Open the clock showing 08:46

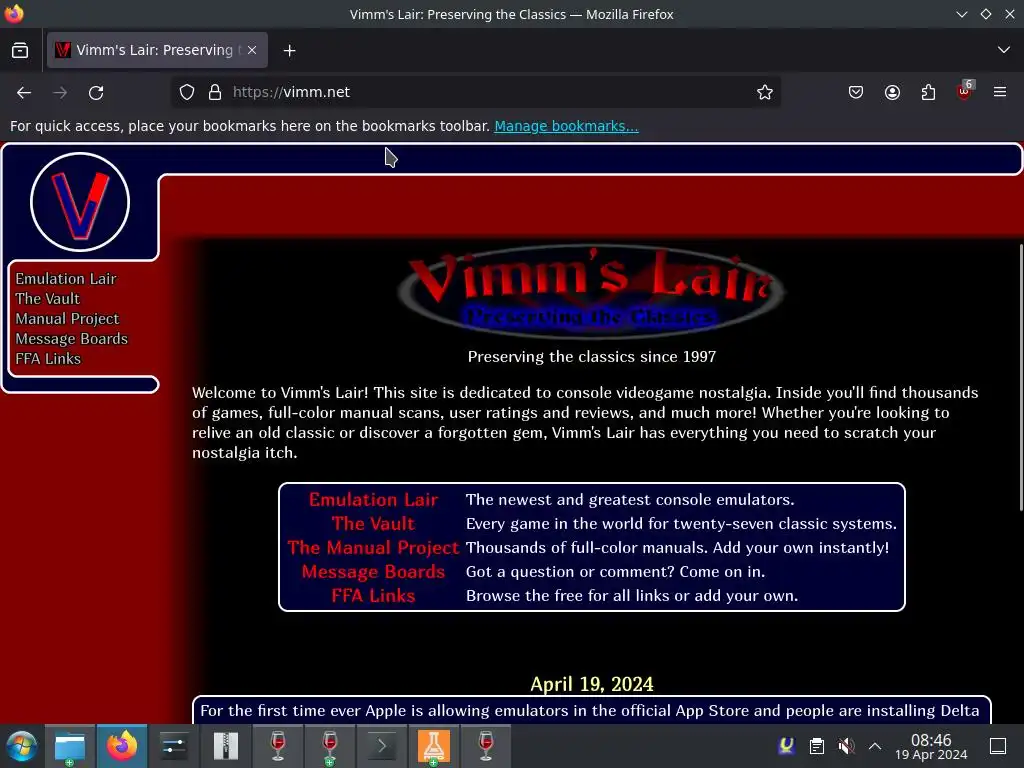pyautogui.click(x=931, y=746)
